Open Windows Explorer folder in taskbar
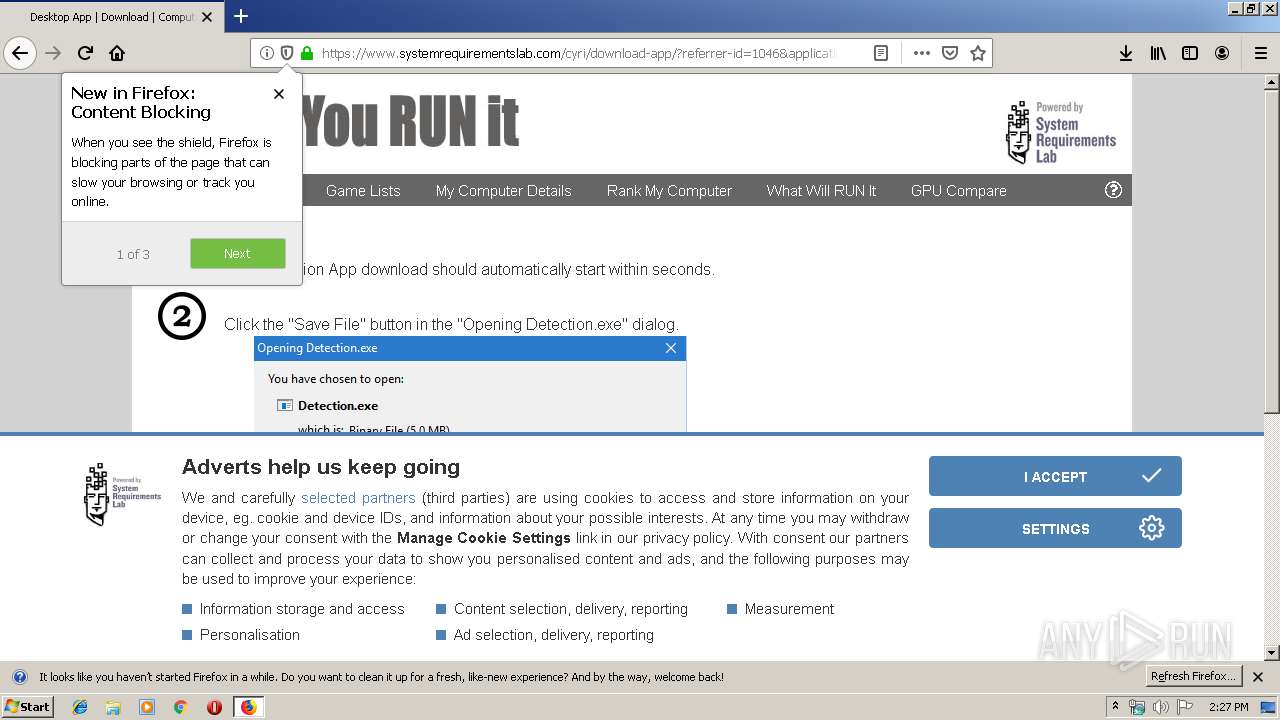 point(113,707)
